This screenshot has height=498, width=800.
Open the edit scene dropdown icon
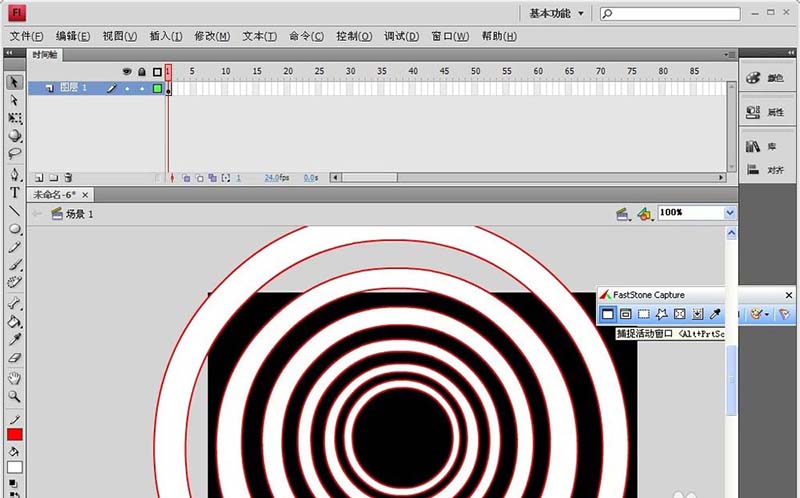tap(622, 214)
